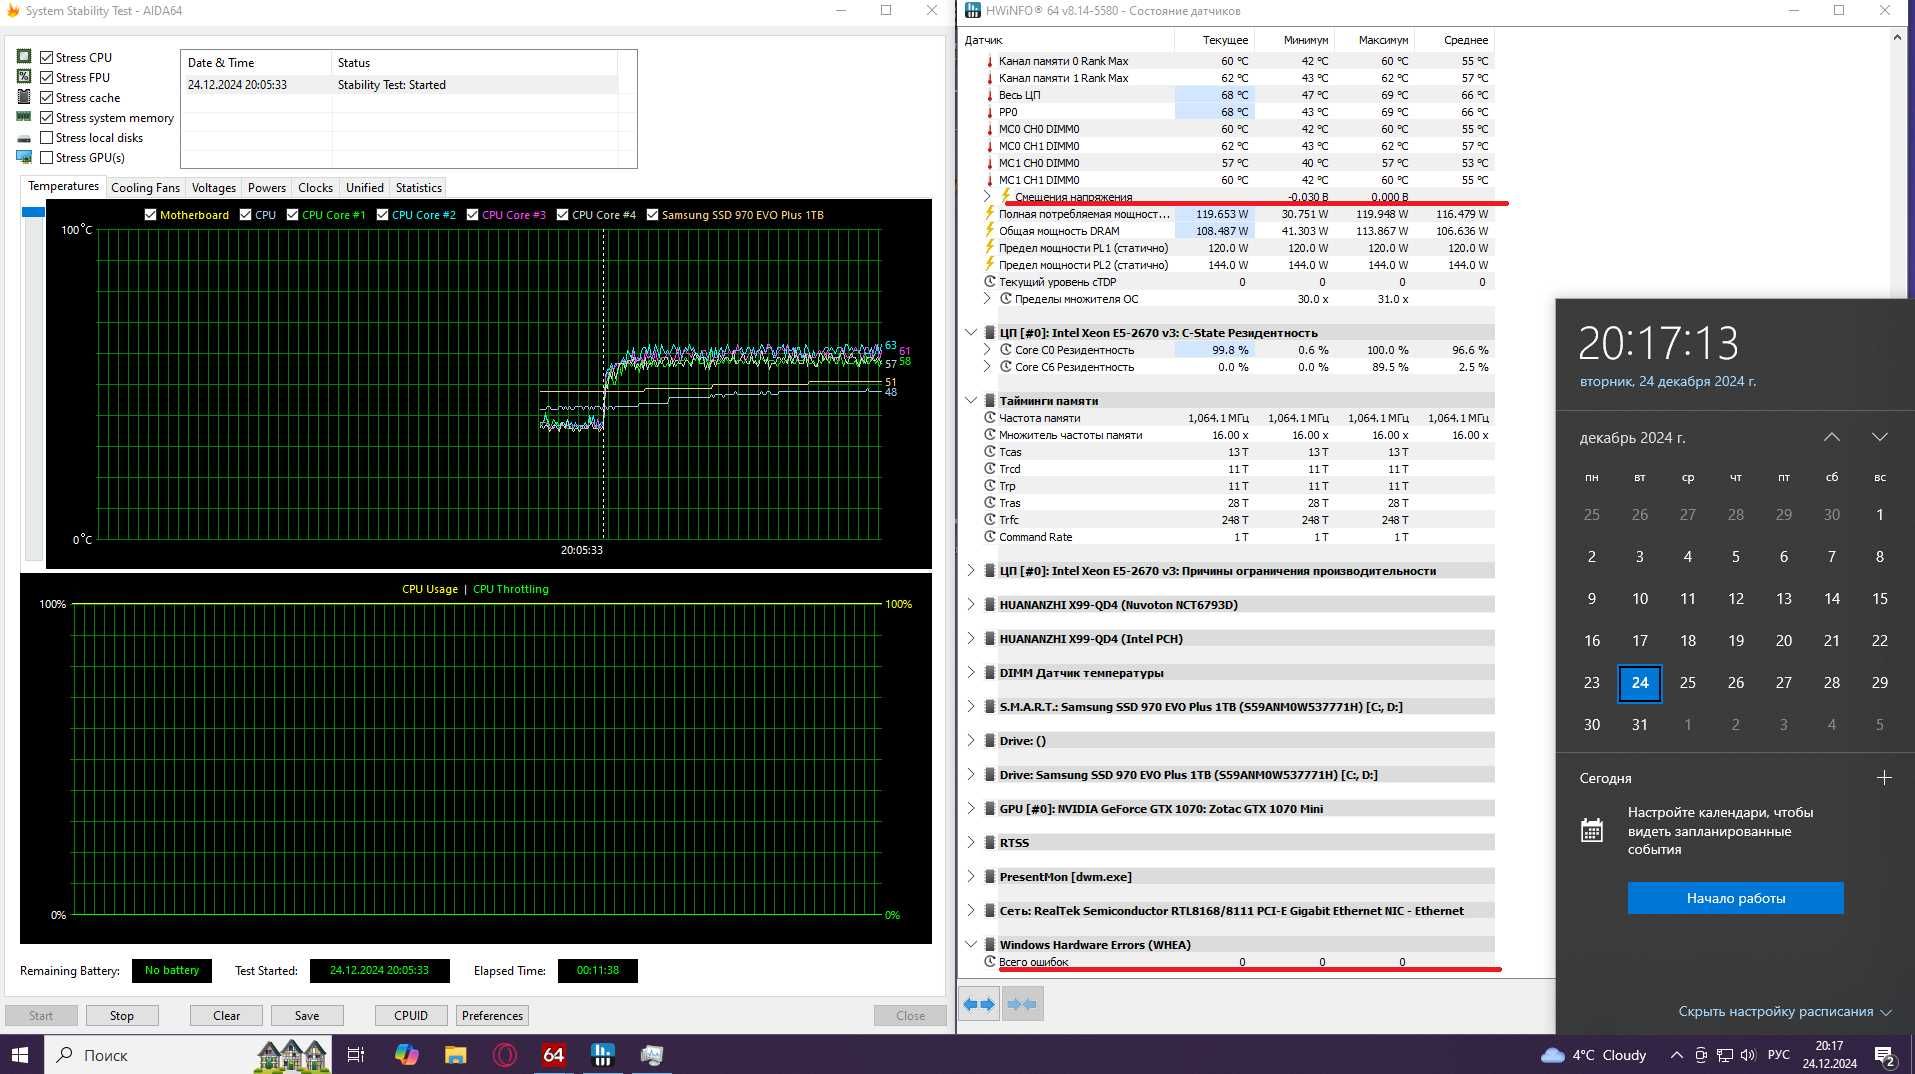Go to previous month in calendar
The image size is (1915, 1074).
(x=1831, y=437)
